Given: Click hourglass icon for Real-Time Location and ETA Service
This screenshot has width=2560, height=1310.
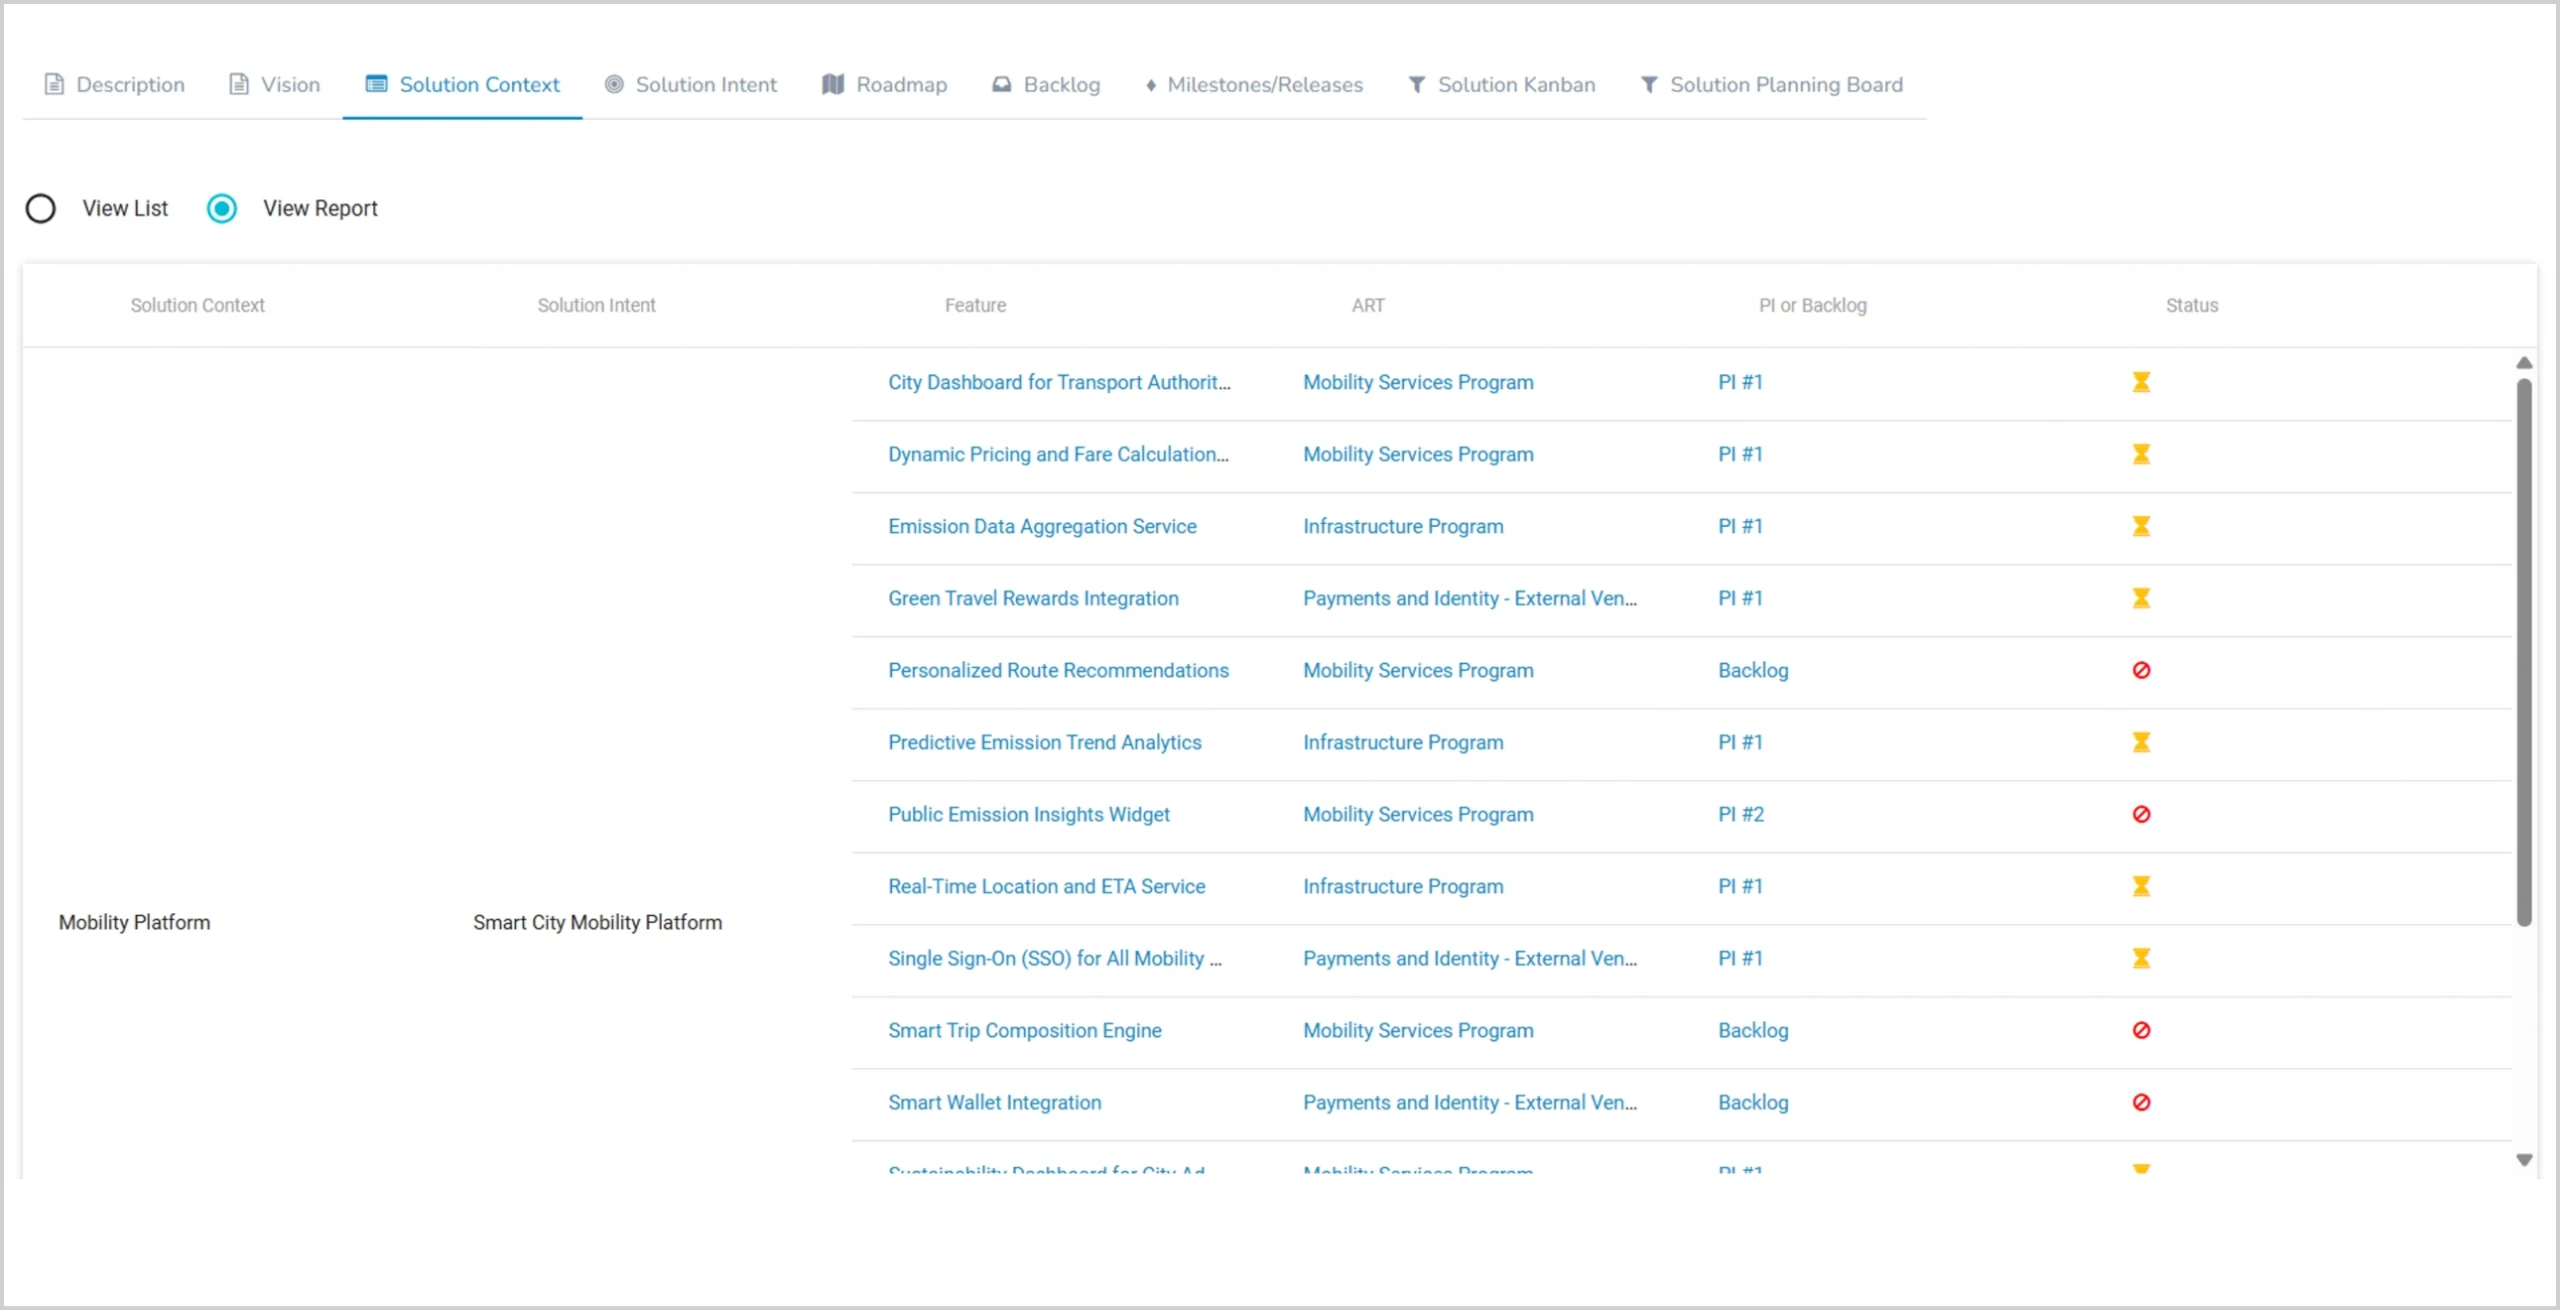Looking at the screenshot, I should coord(2140,886).
